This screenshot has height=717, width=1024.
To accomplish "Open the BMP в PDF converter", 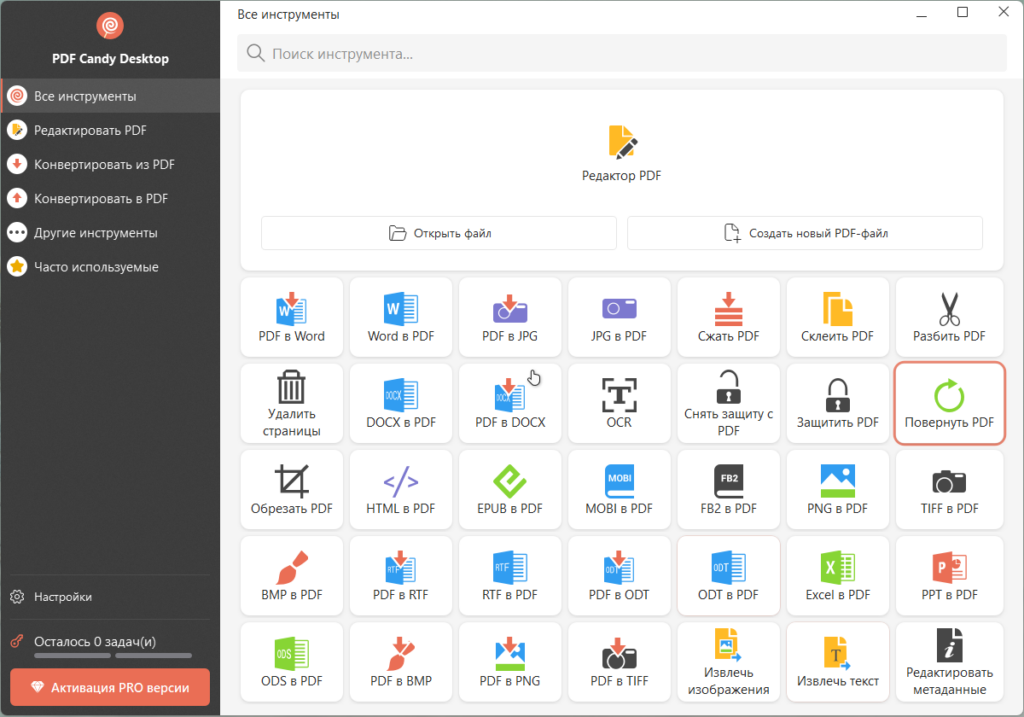I will 291,576.
